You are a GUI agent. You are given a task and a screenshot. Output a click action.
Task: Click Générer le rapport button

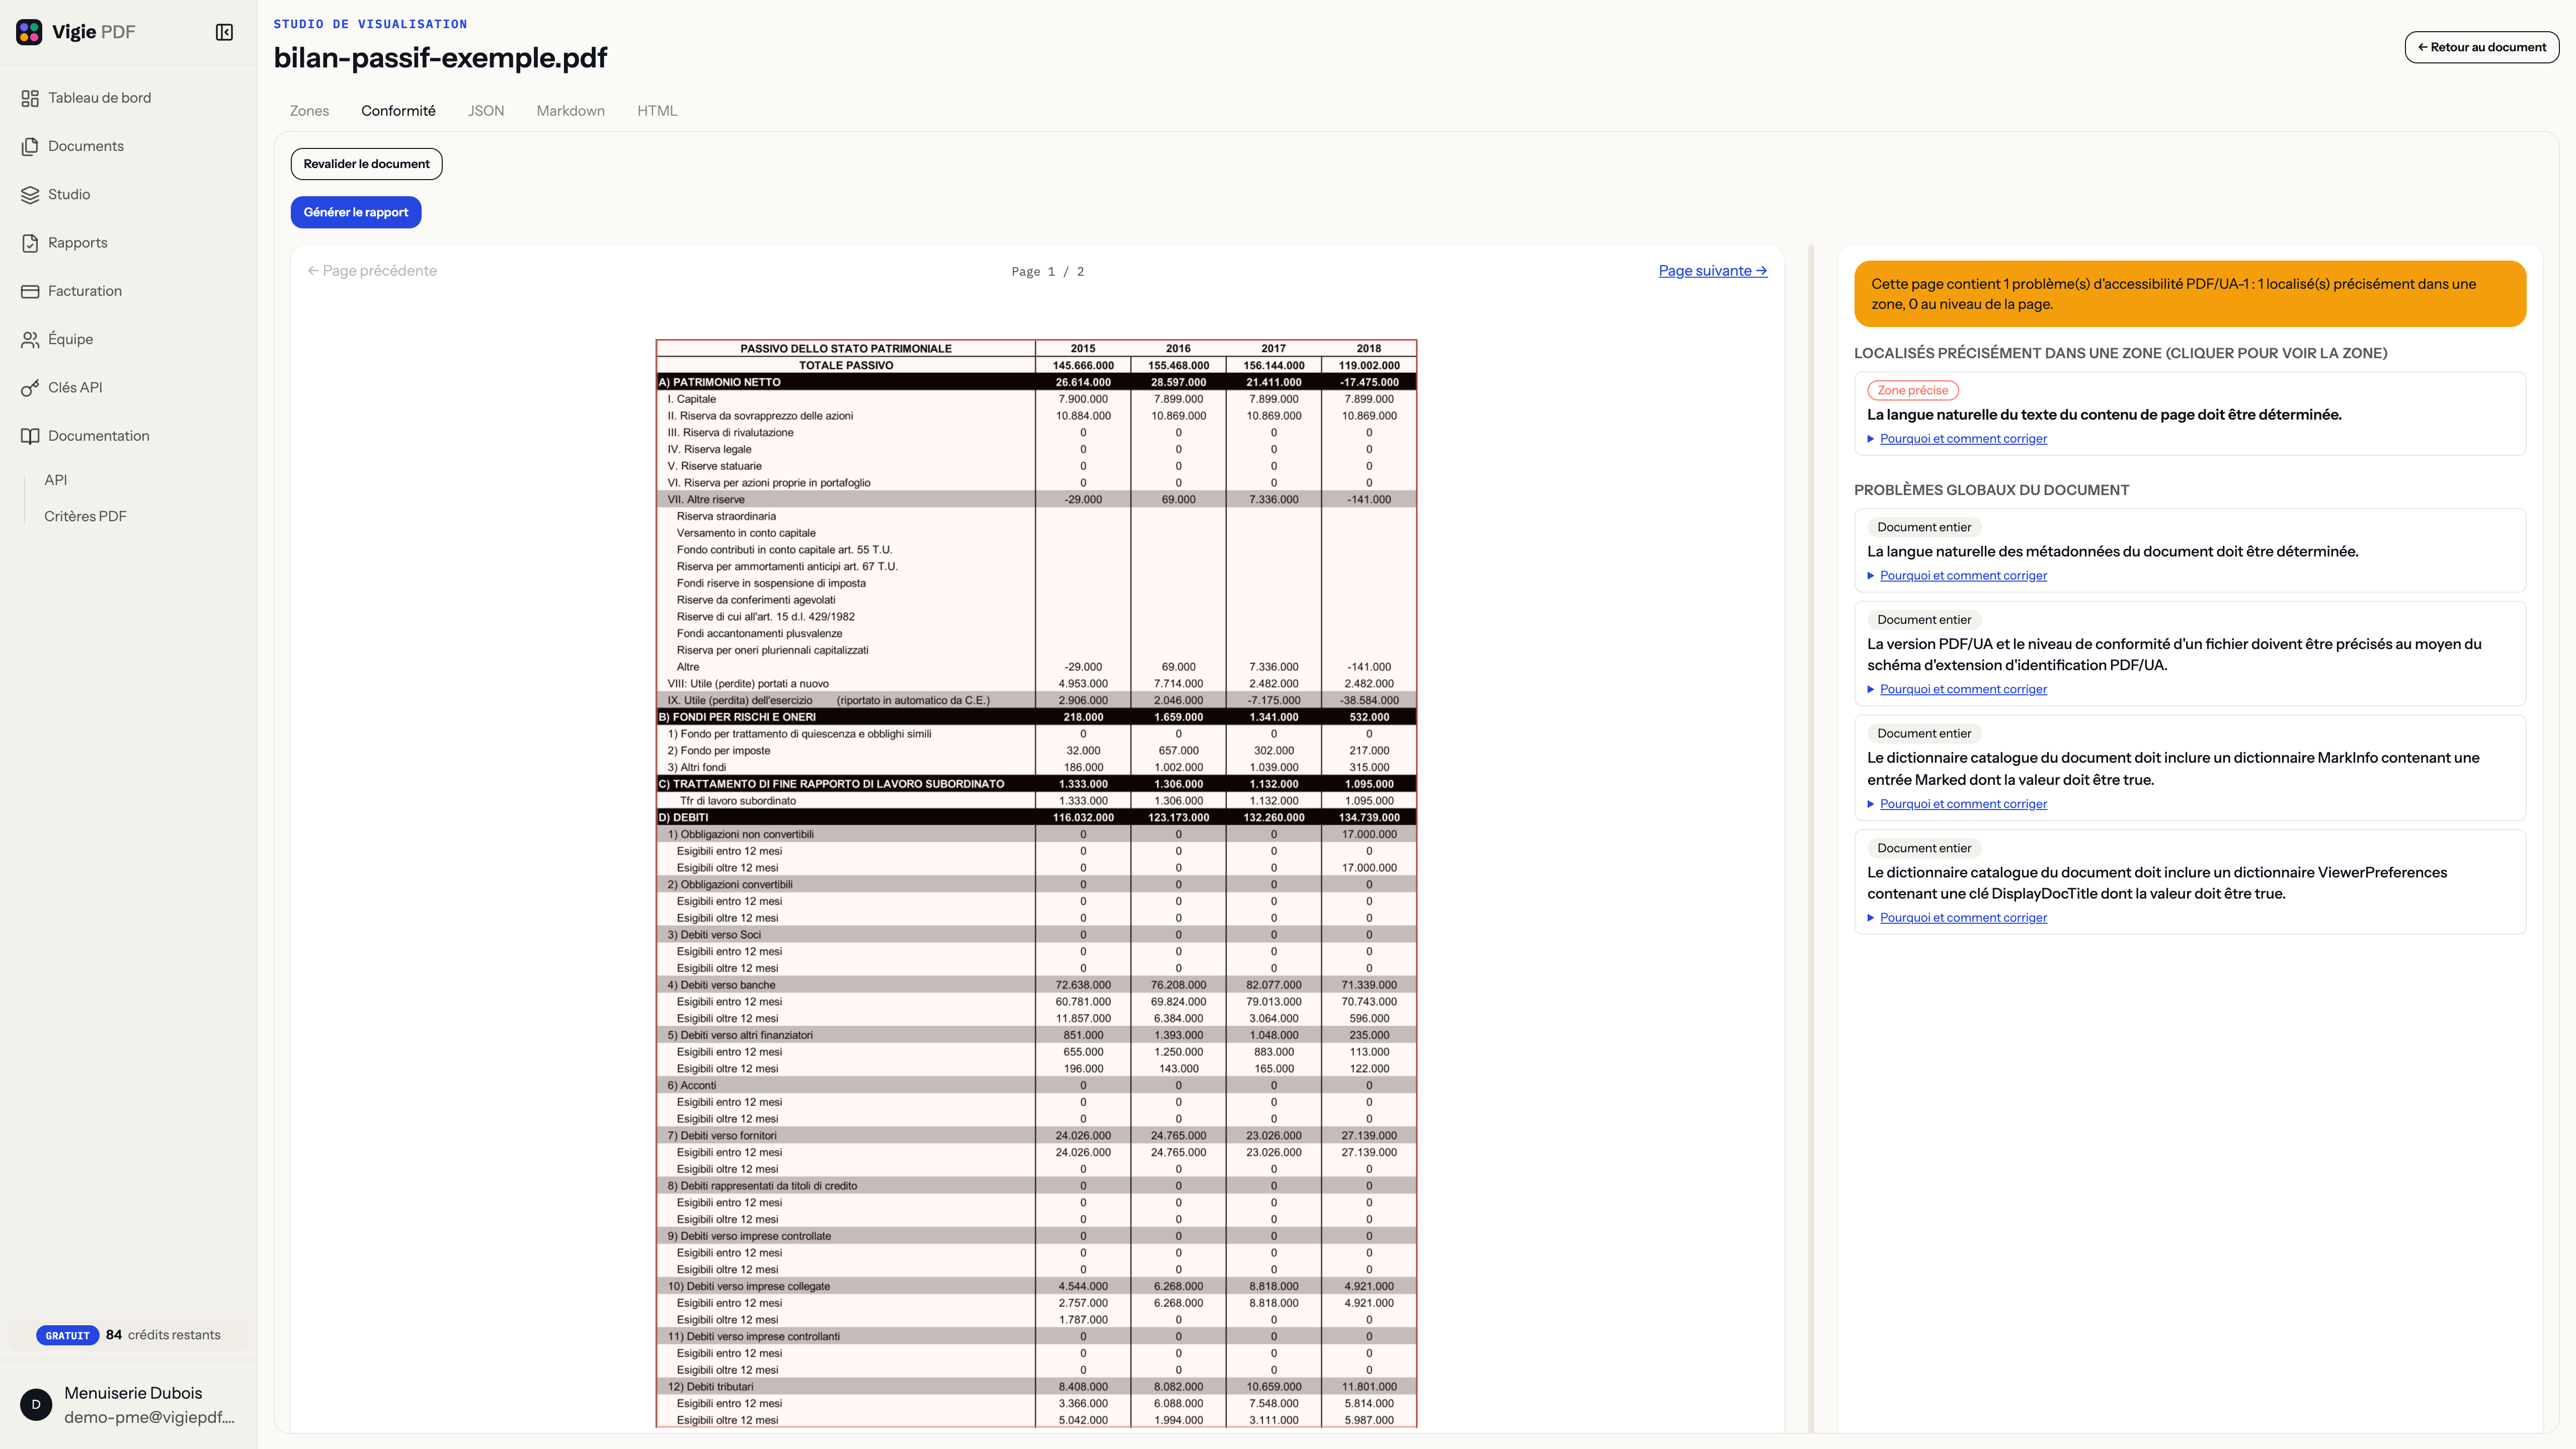tap(356, 212)
